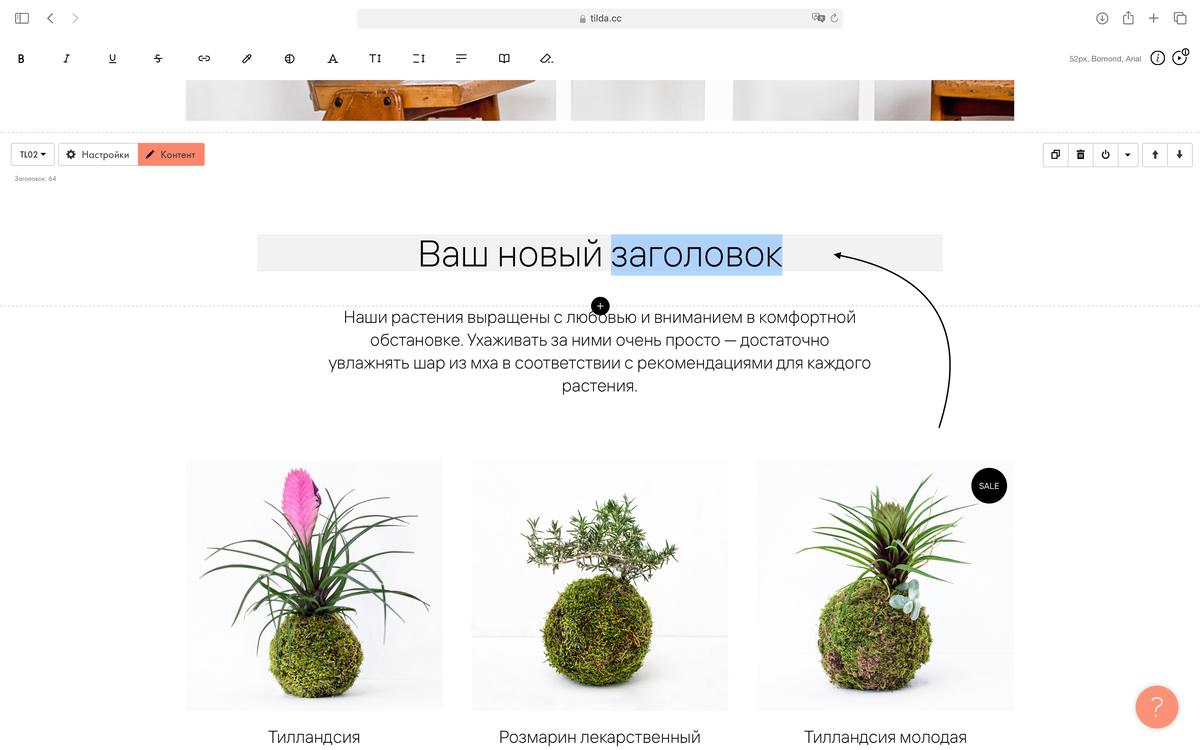Duplicate the block with the copy icon
1200x750 pixels.
pyautogui.click(x=1055, y=154)
